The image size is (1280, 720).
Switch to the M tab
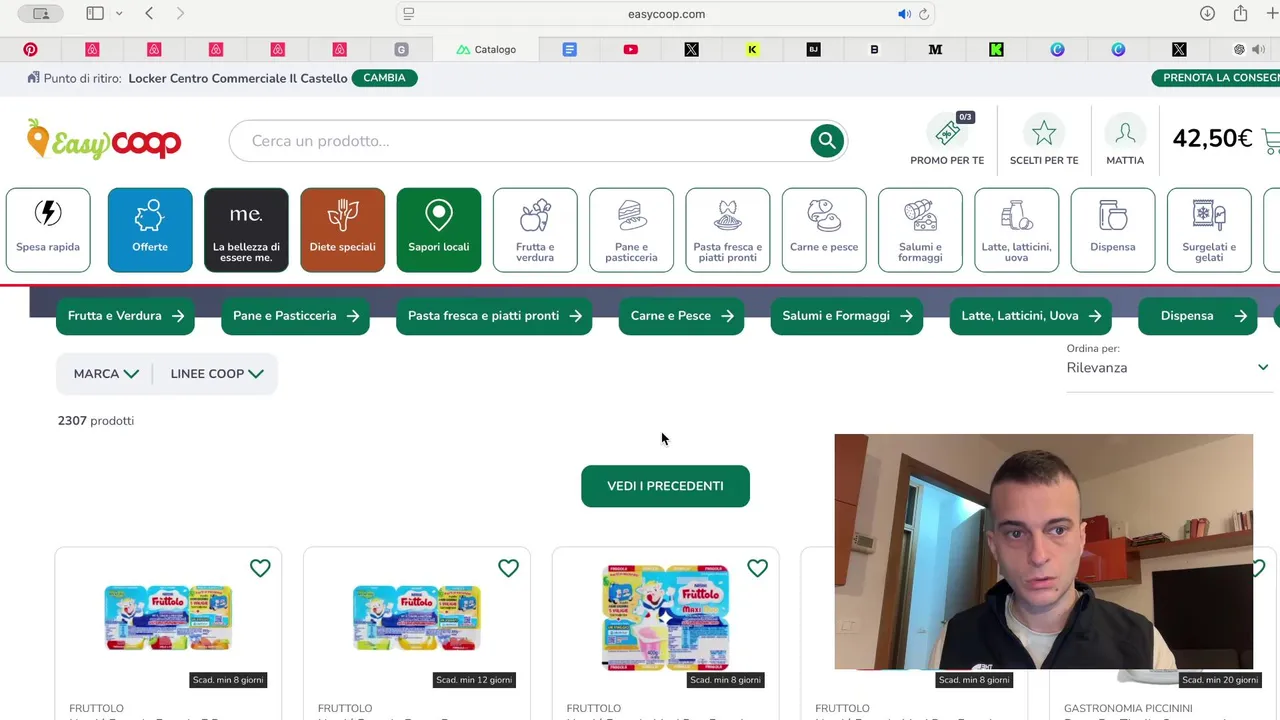(935, 49)
